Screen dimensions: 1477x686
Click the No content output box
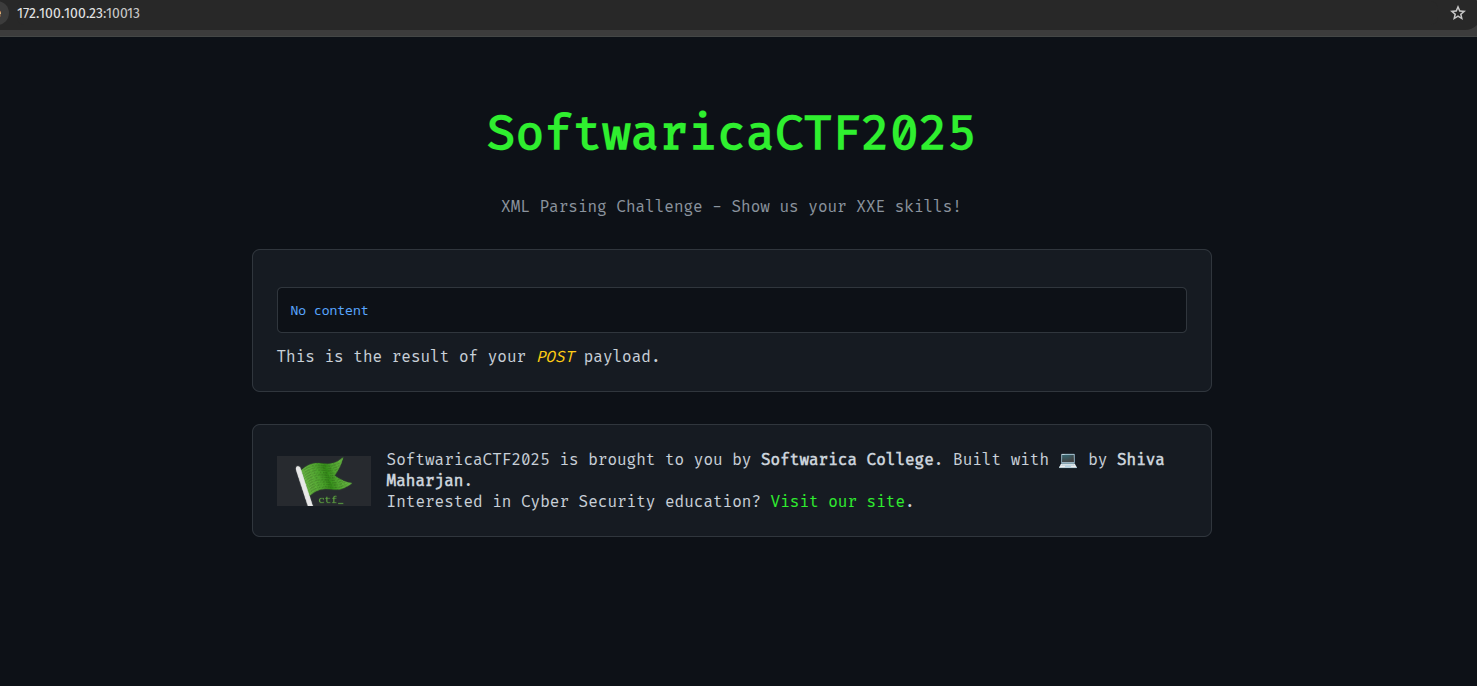(731, 310)
